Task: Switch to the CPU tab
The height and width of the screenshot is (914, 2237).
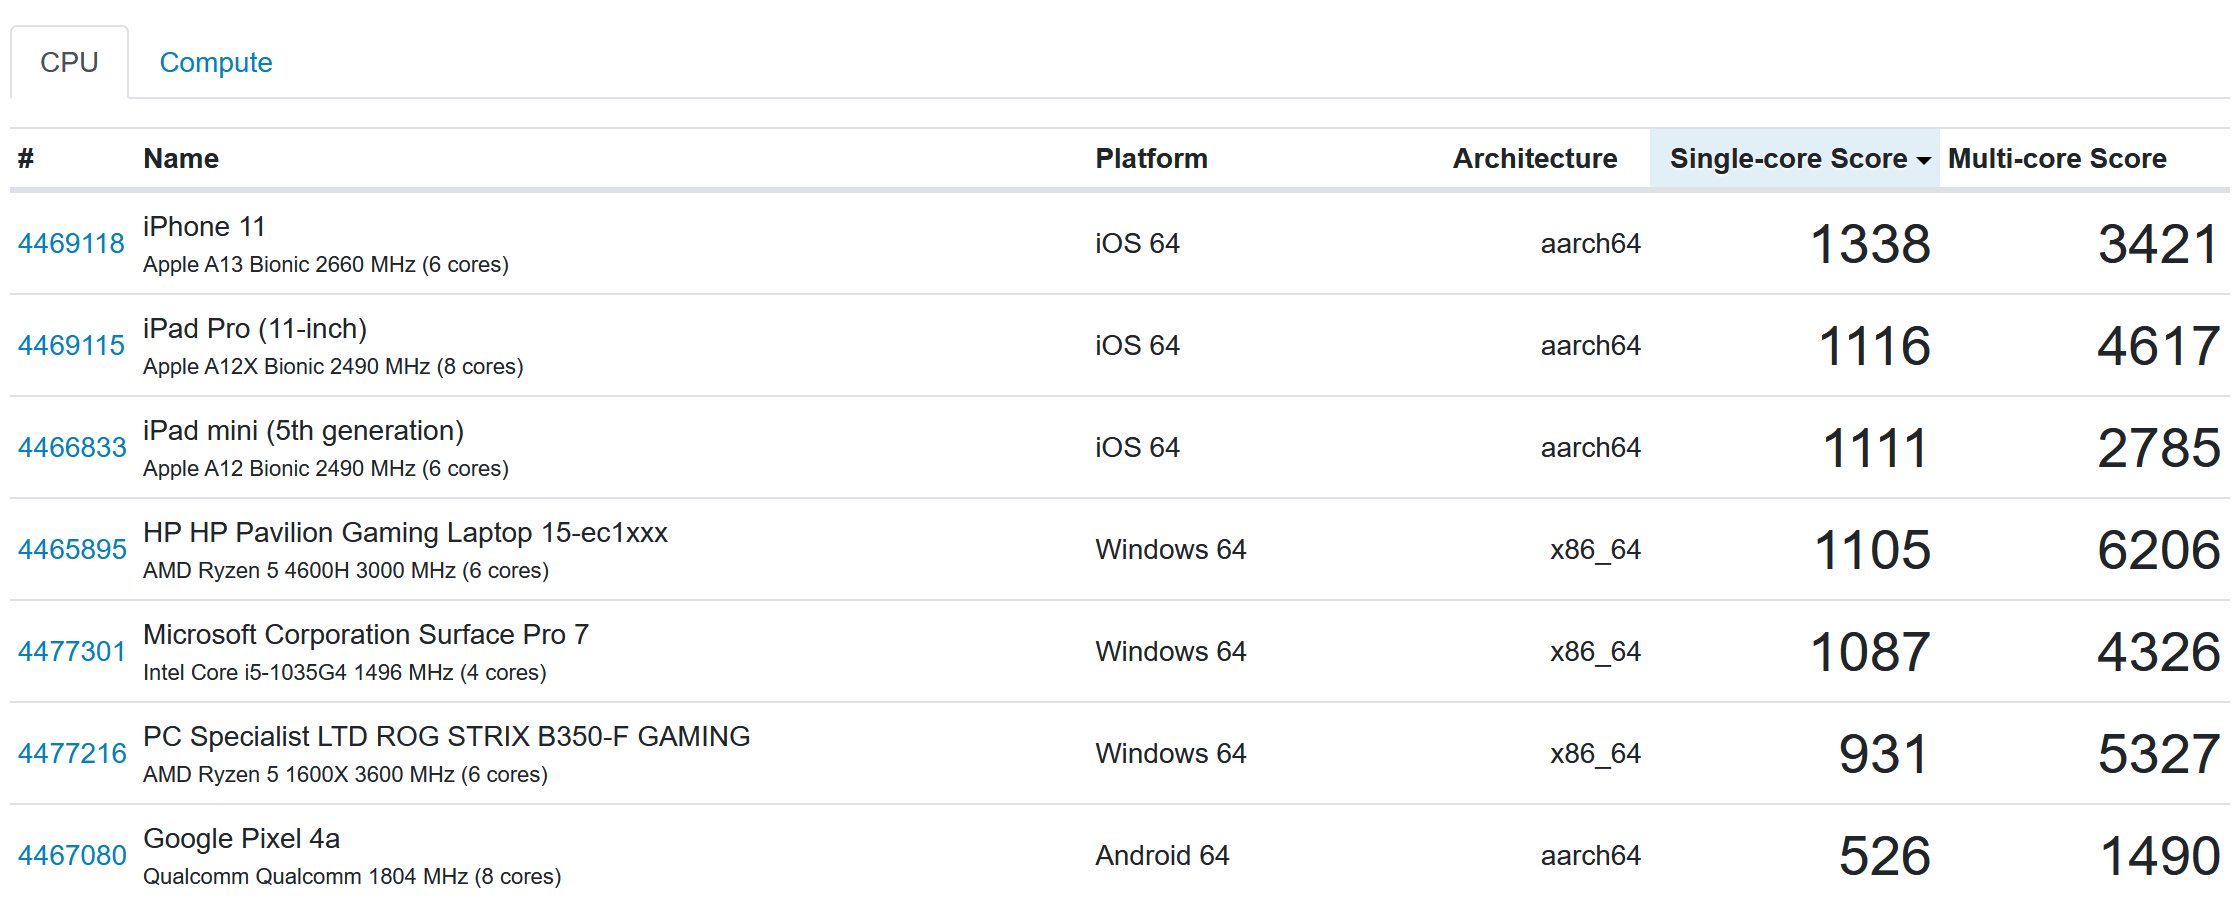Action: (69, 62)
